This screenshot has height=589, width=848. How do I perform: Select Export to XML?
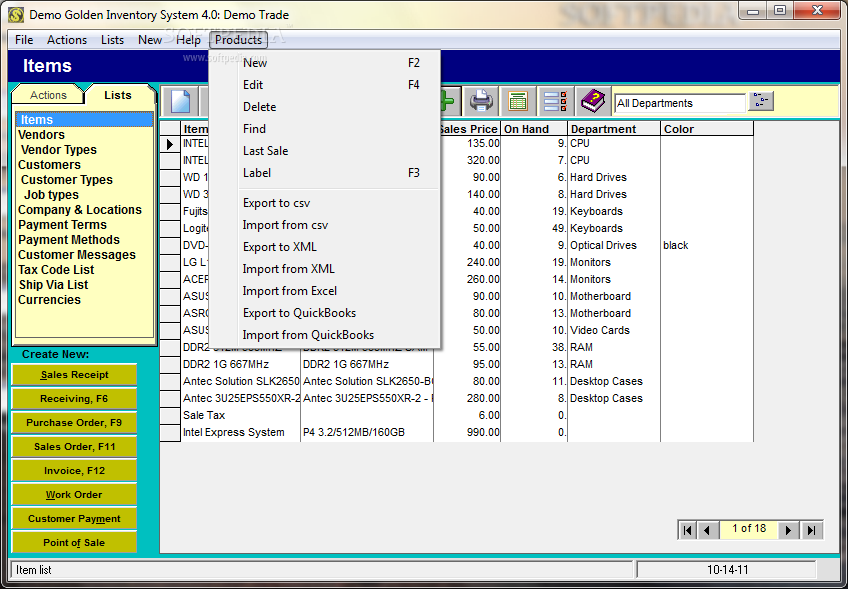[324, 247]
